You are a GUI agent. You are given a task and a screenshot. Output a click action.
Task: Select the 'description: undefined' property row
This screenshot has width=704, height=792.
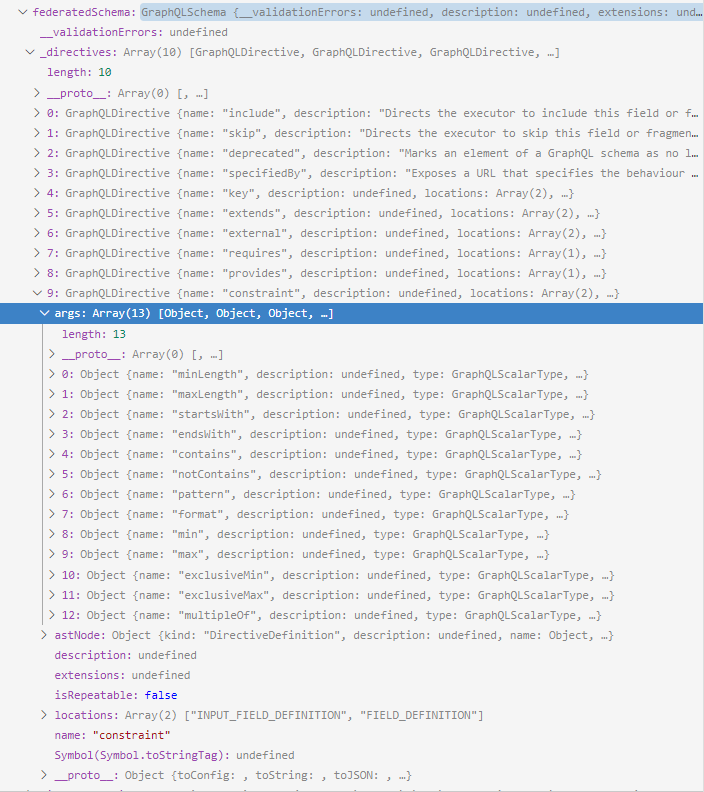tap(352, 655)
